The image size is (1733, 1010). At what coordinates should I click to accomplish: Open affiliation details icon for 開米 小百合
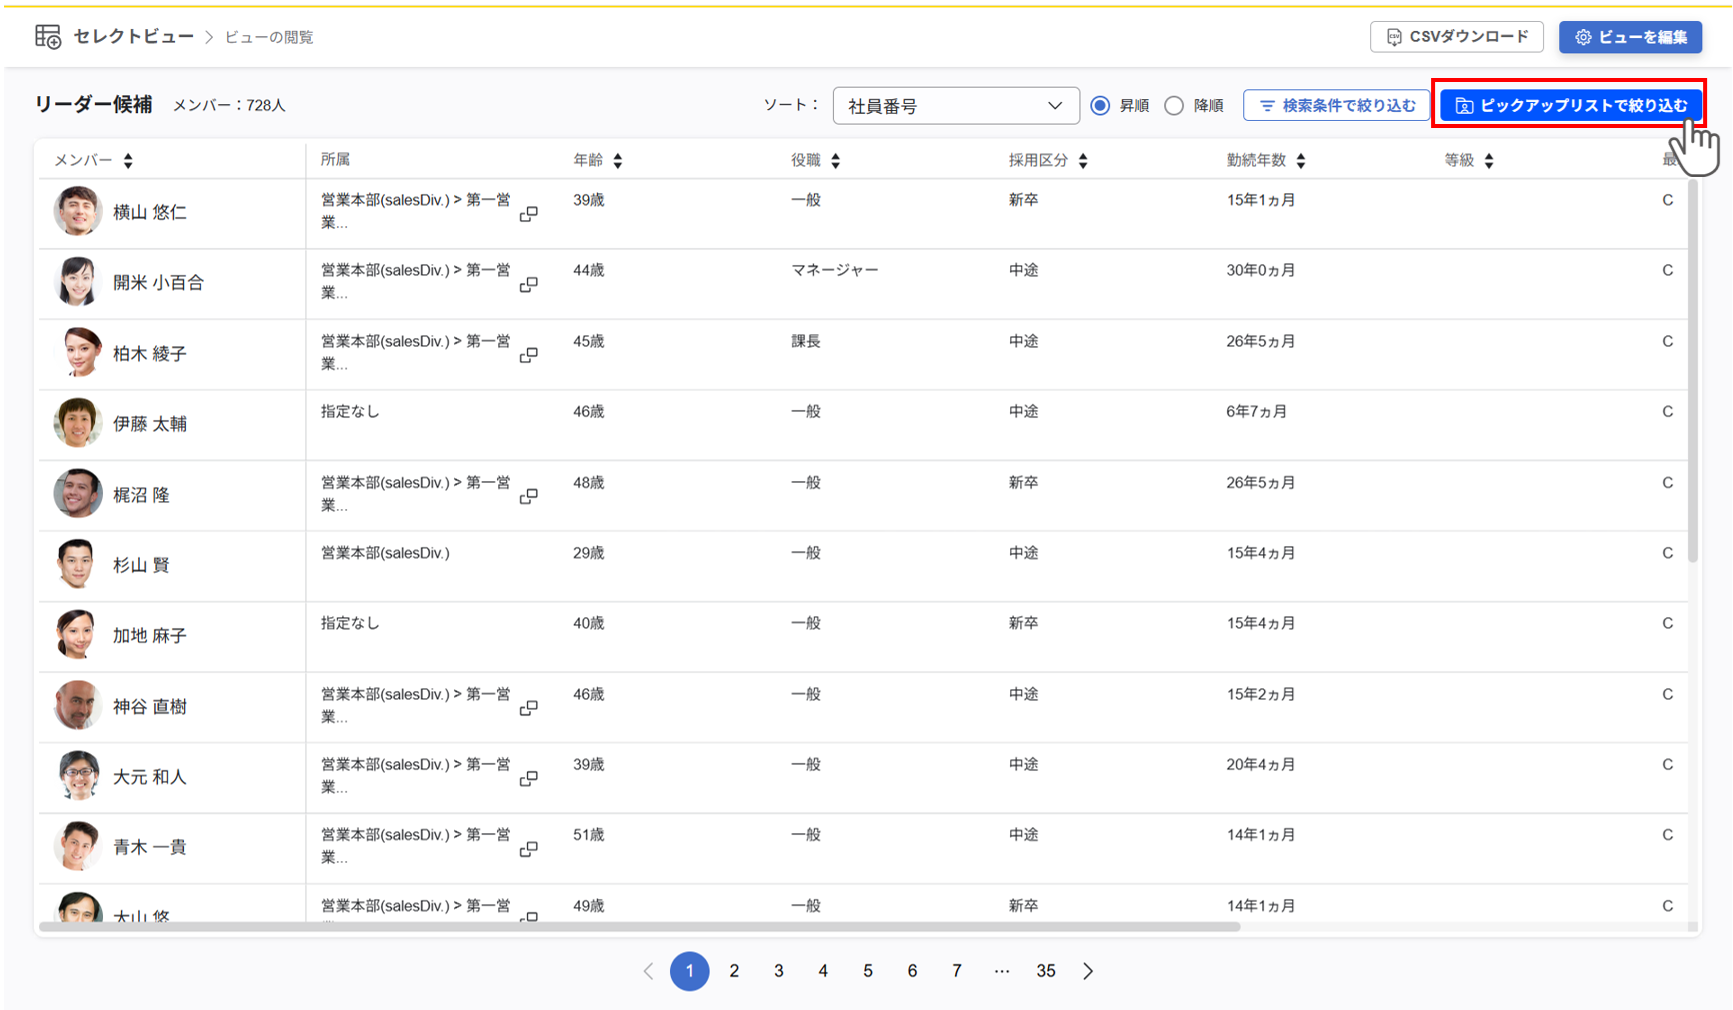click(x=529, y=285)
